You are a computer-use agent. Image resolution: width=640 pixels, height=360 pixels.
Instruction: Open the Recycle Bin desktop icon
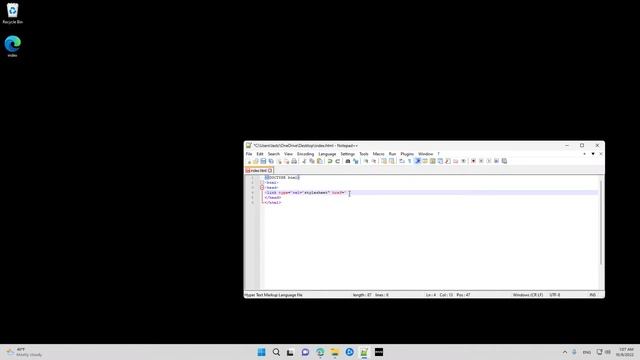[13, 13]
